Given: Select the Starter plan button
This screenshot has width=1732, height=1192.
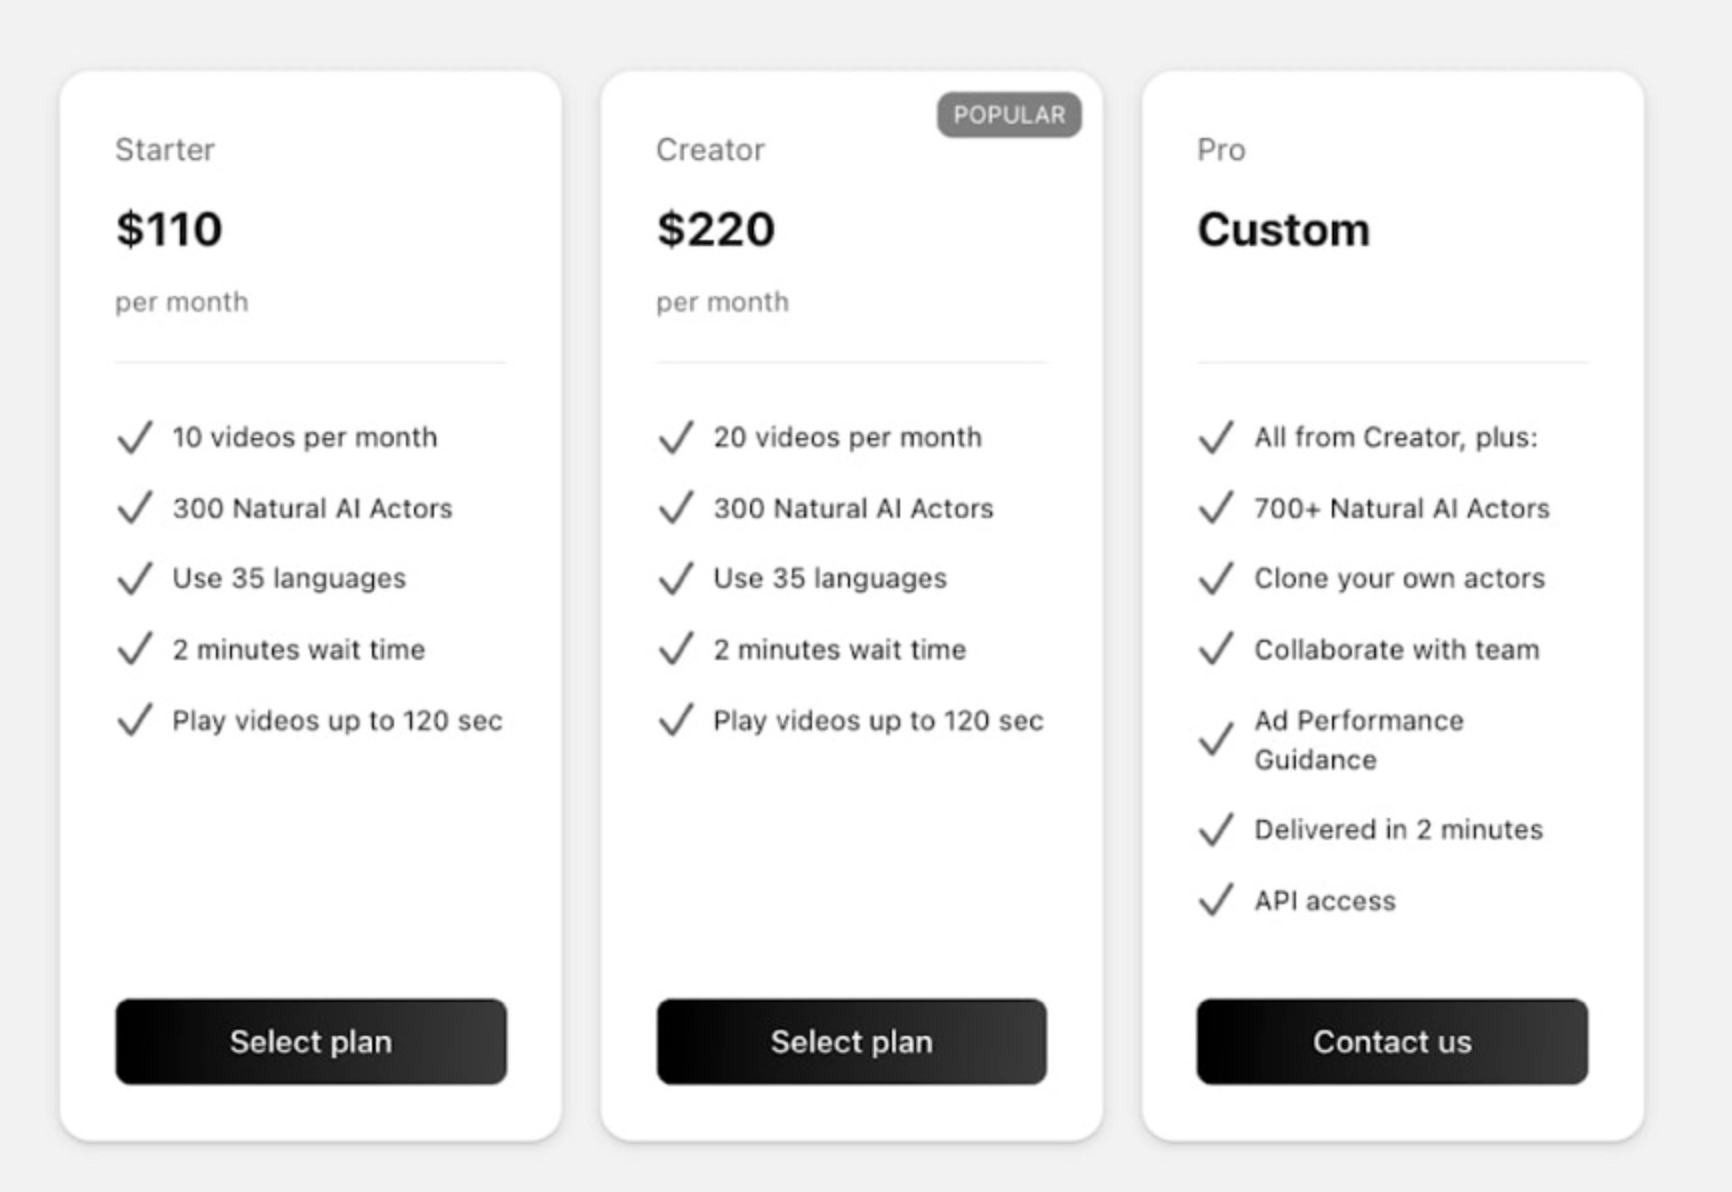Looking at the screenshot, I should [311, 1041].
